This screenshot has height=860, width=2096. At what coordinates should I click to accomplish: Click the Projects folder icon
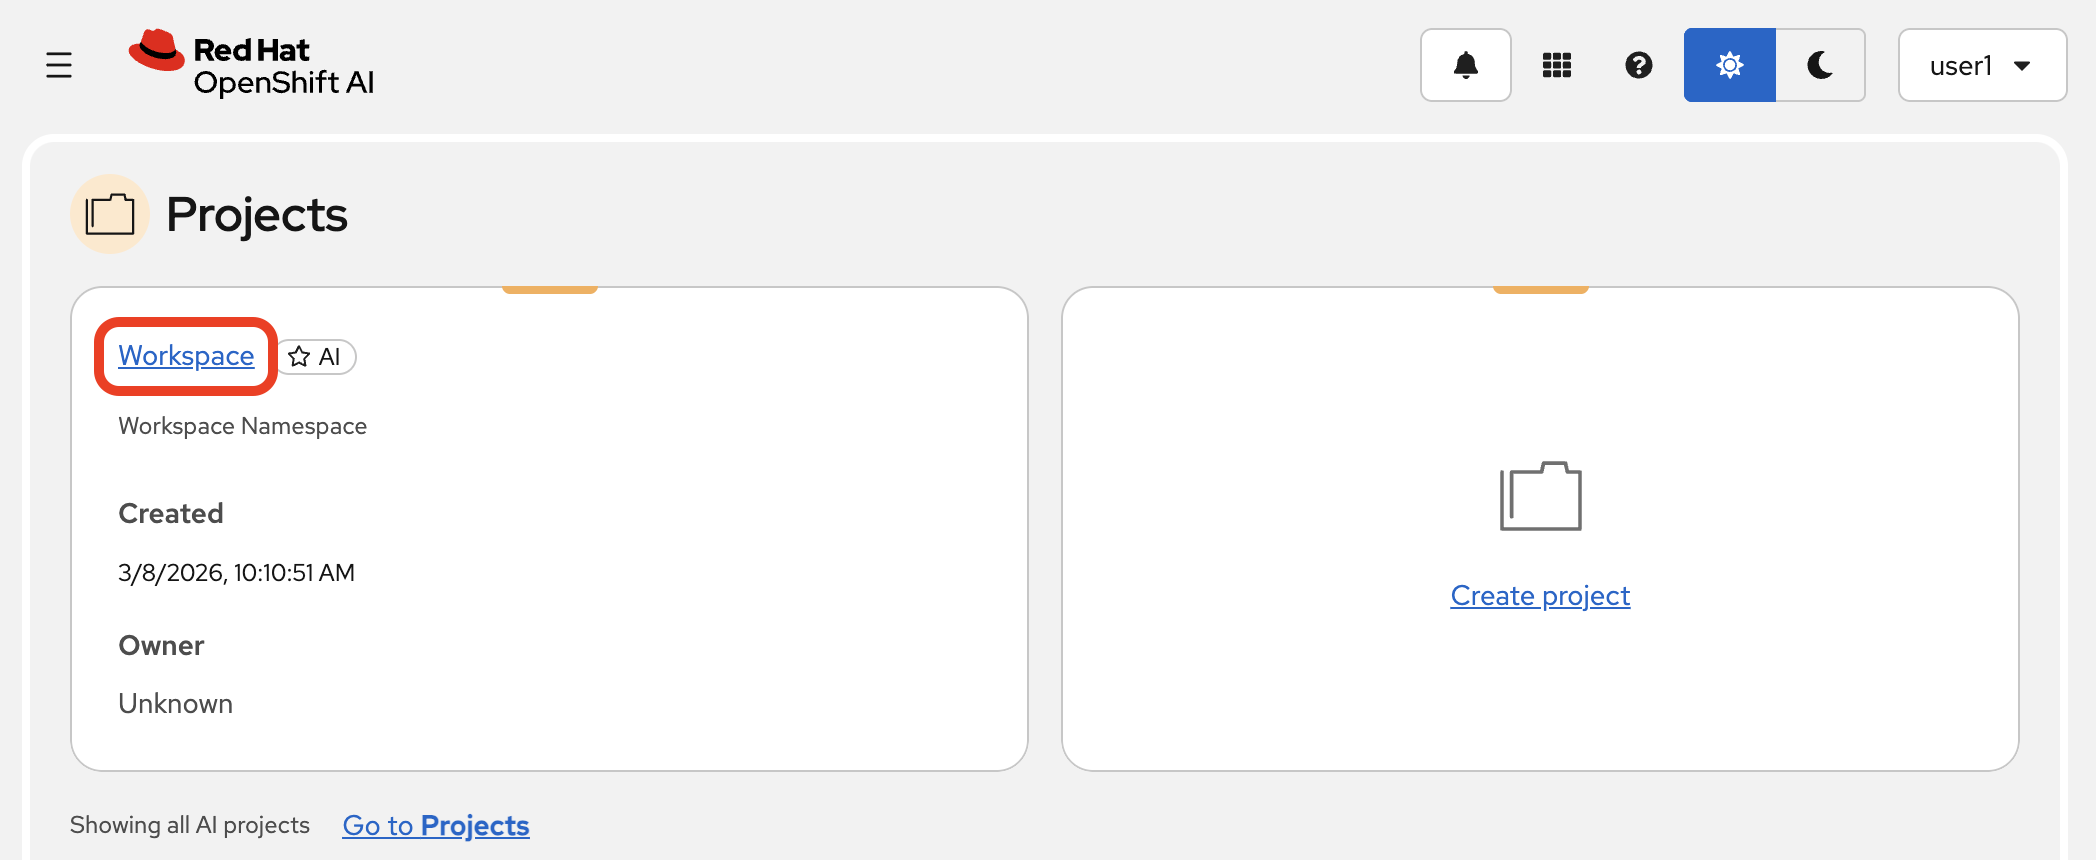pos(110,213)
